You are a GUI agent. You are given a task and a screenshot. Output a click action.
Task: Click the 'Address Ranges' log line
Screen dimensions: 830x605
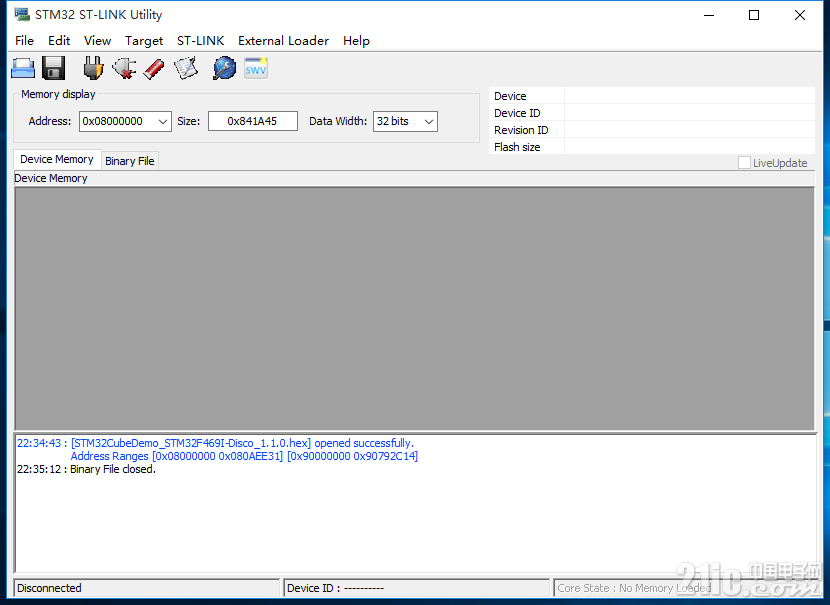(x=244, y=456)
